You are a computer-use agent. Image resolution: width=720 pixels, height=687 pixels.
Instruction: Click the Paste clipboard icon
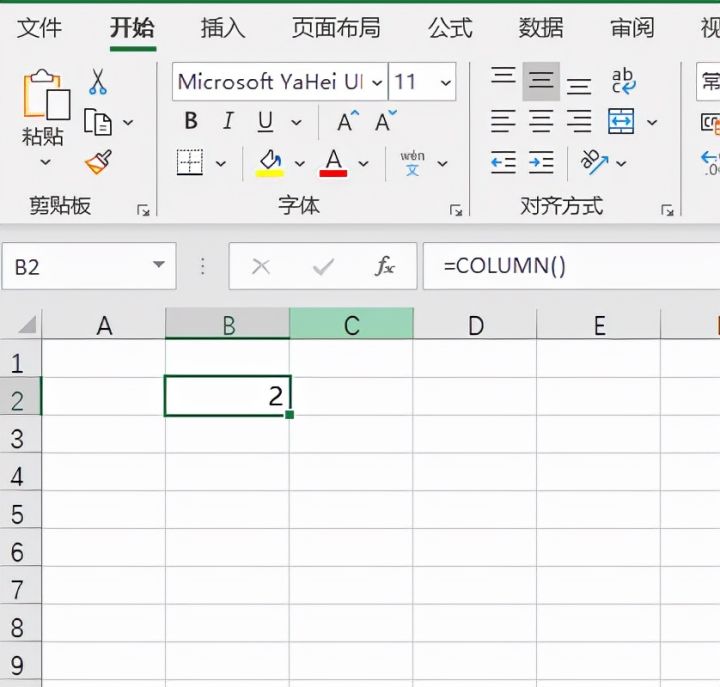pyautogui.click(x=46, y=95)
